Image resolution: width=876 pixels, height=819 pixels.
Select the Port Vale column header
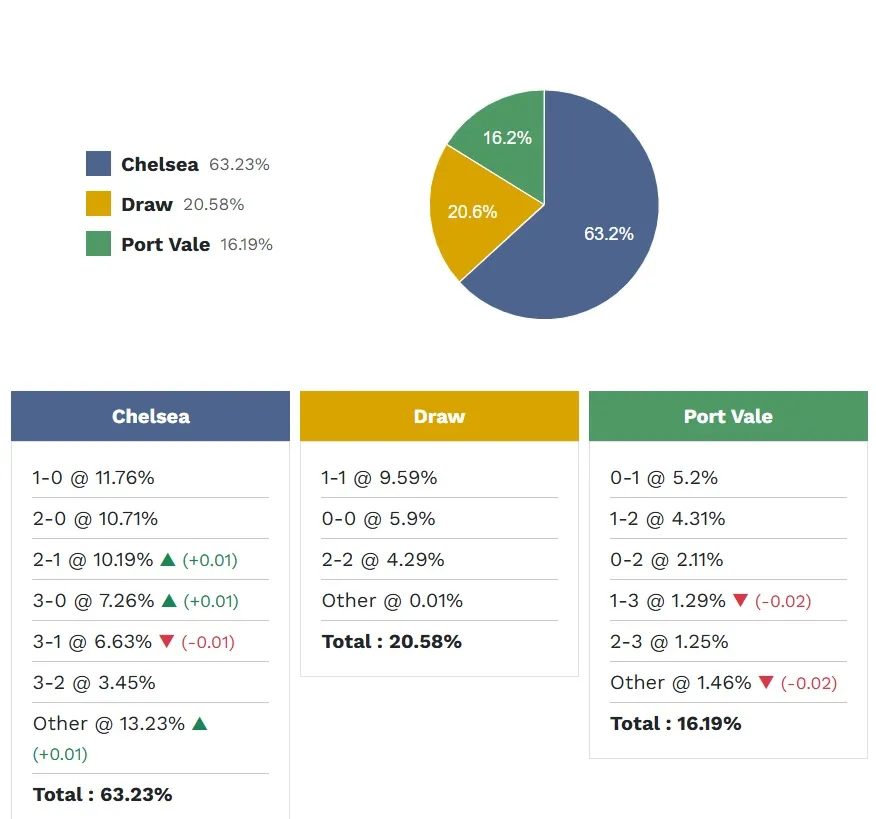pos(728,416)
